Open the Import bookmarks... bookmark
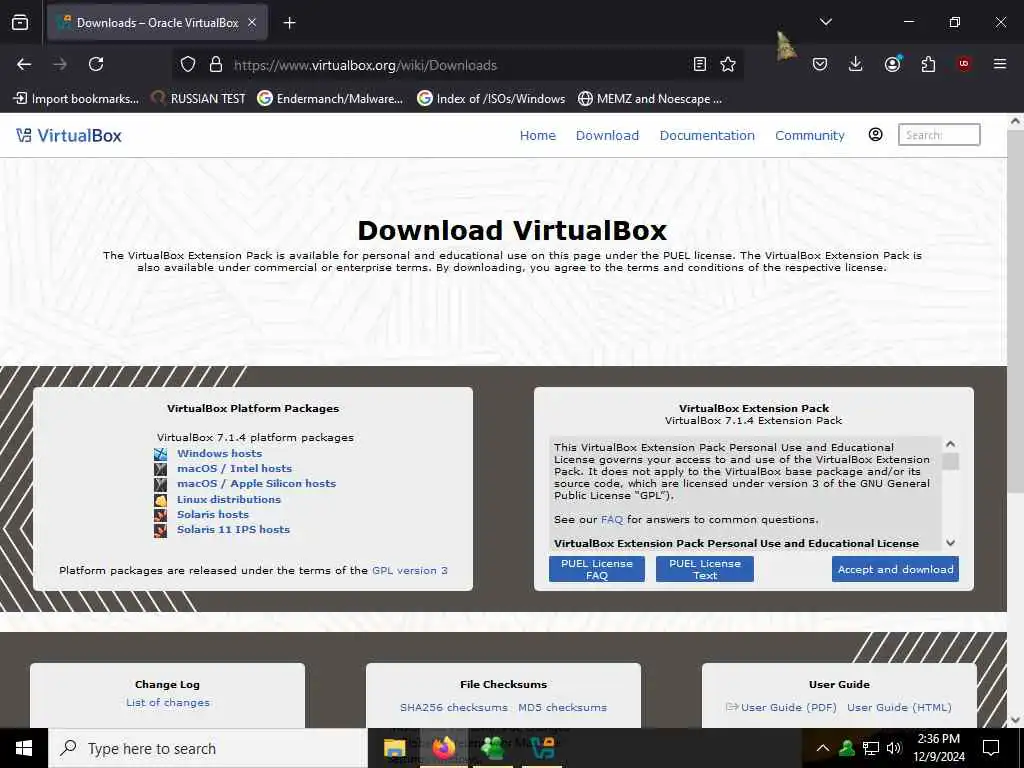 click(76, 99)
